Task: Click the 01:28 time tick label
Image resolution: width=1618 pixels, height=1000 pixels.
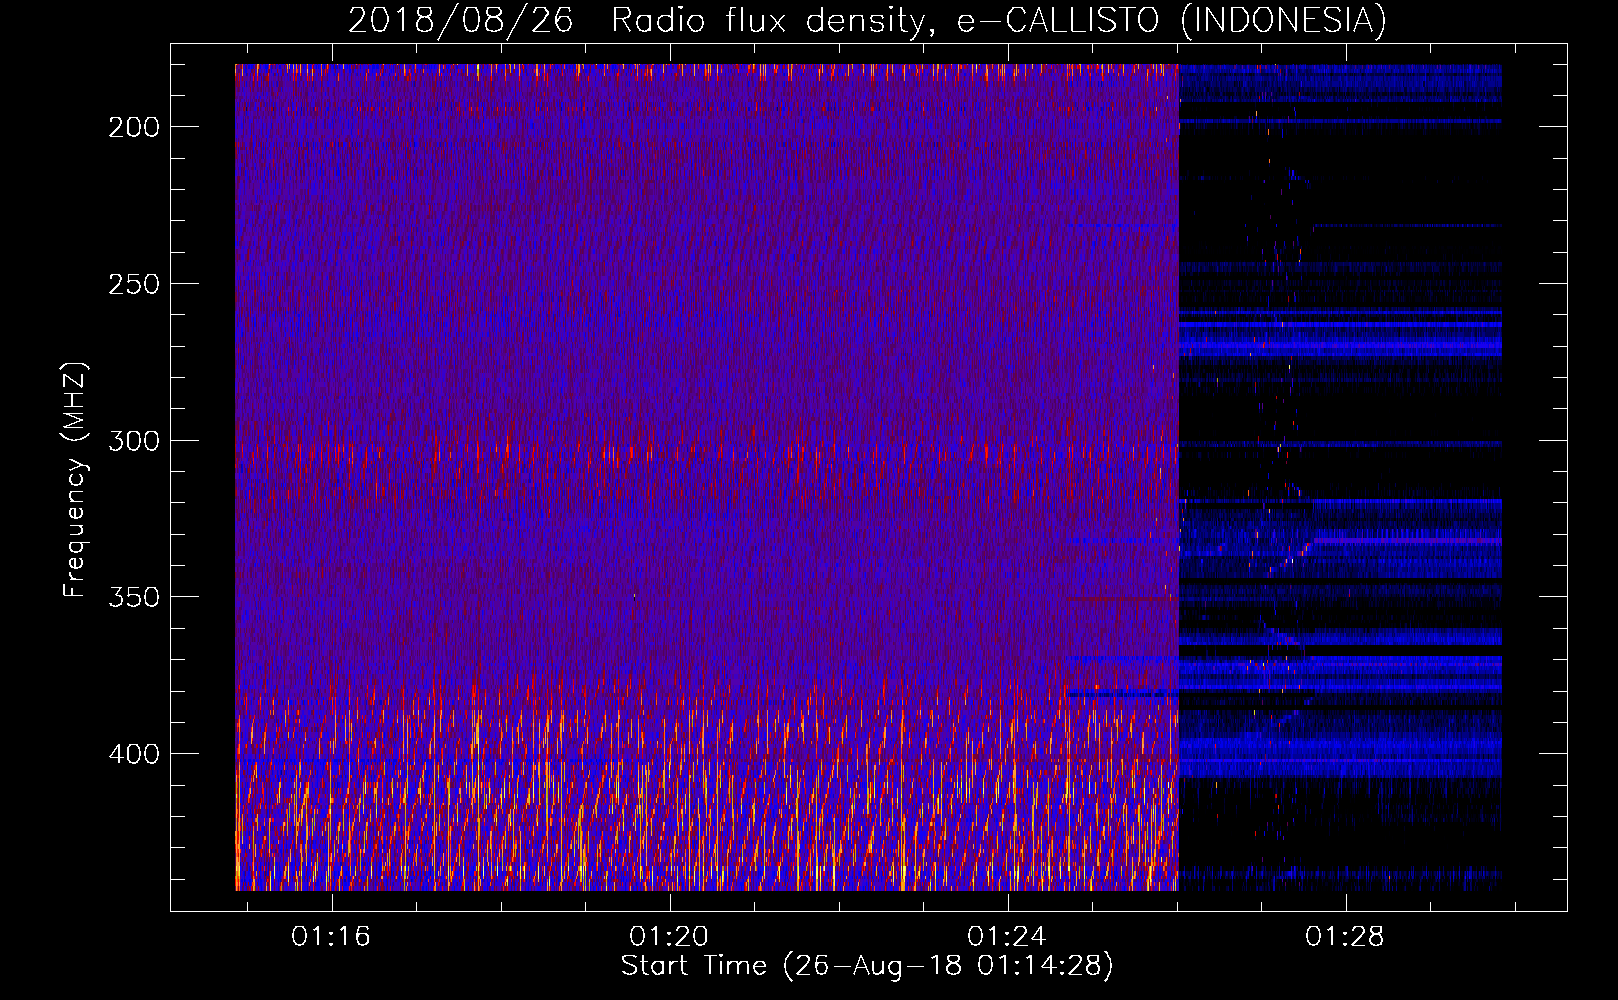Action: coord(1345,936)
